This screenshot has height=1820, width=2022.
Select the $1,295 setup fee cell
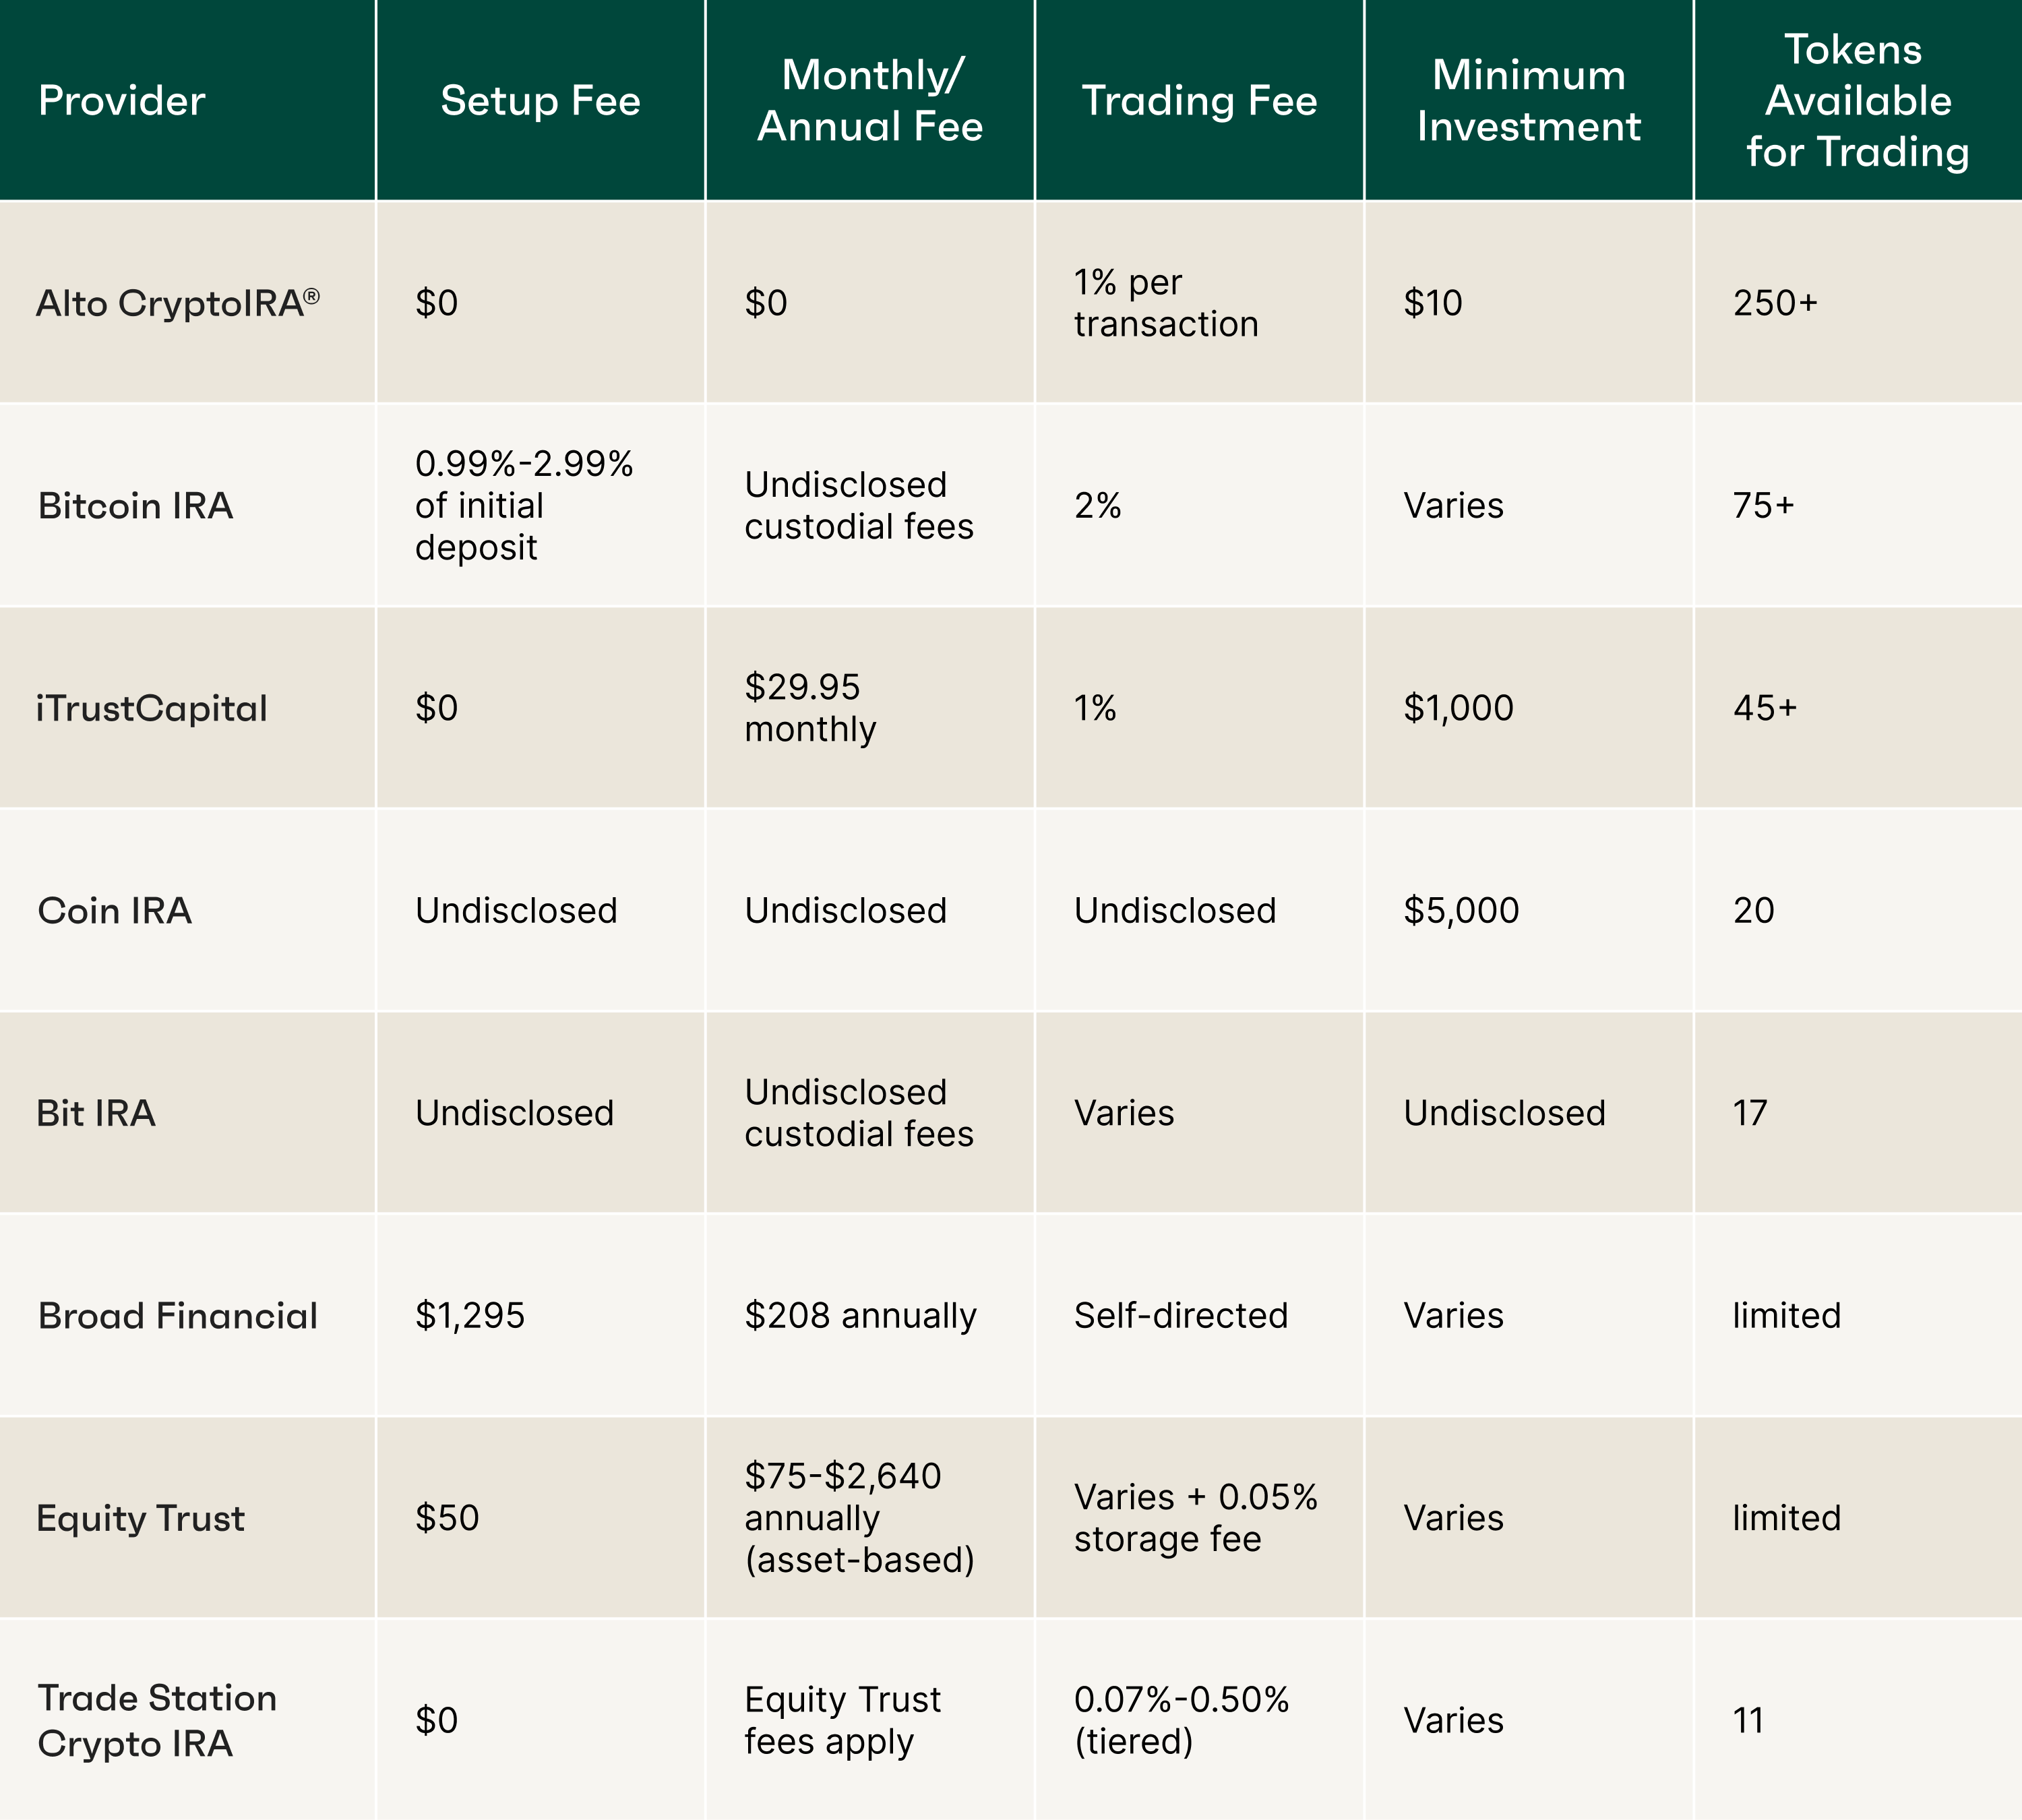coord(470,1316)
